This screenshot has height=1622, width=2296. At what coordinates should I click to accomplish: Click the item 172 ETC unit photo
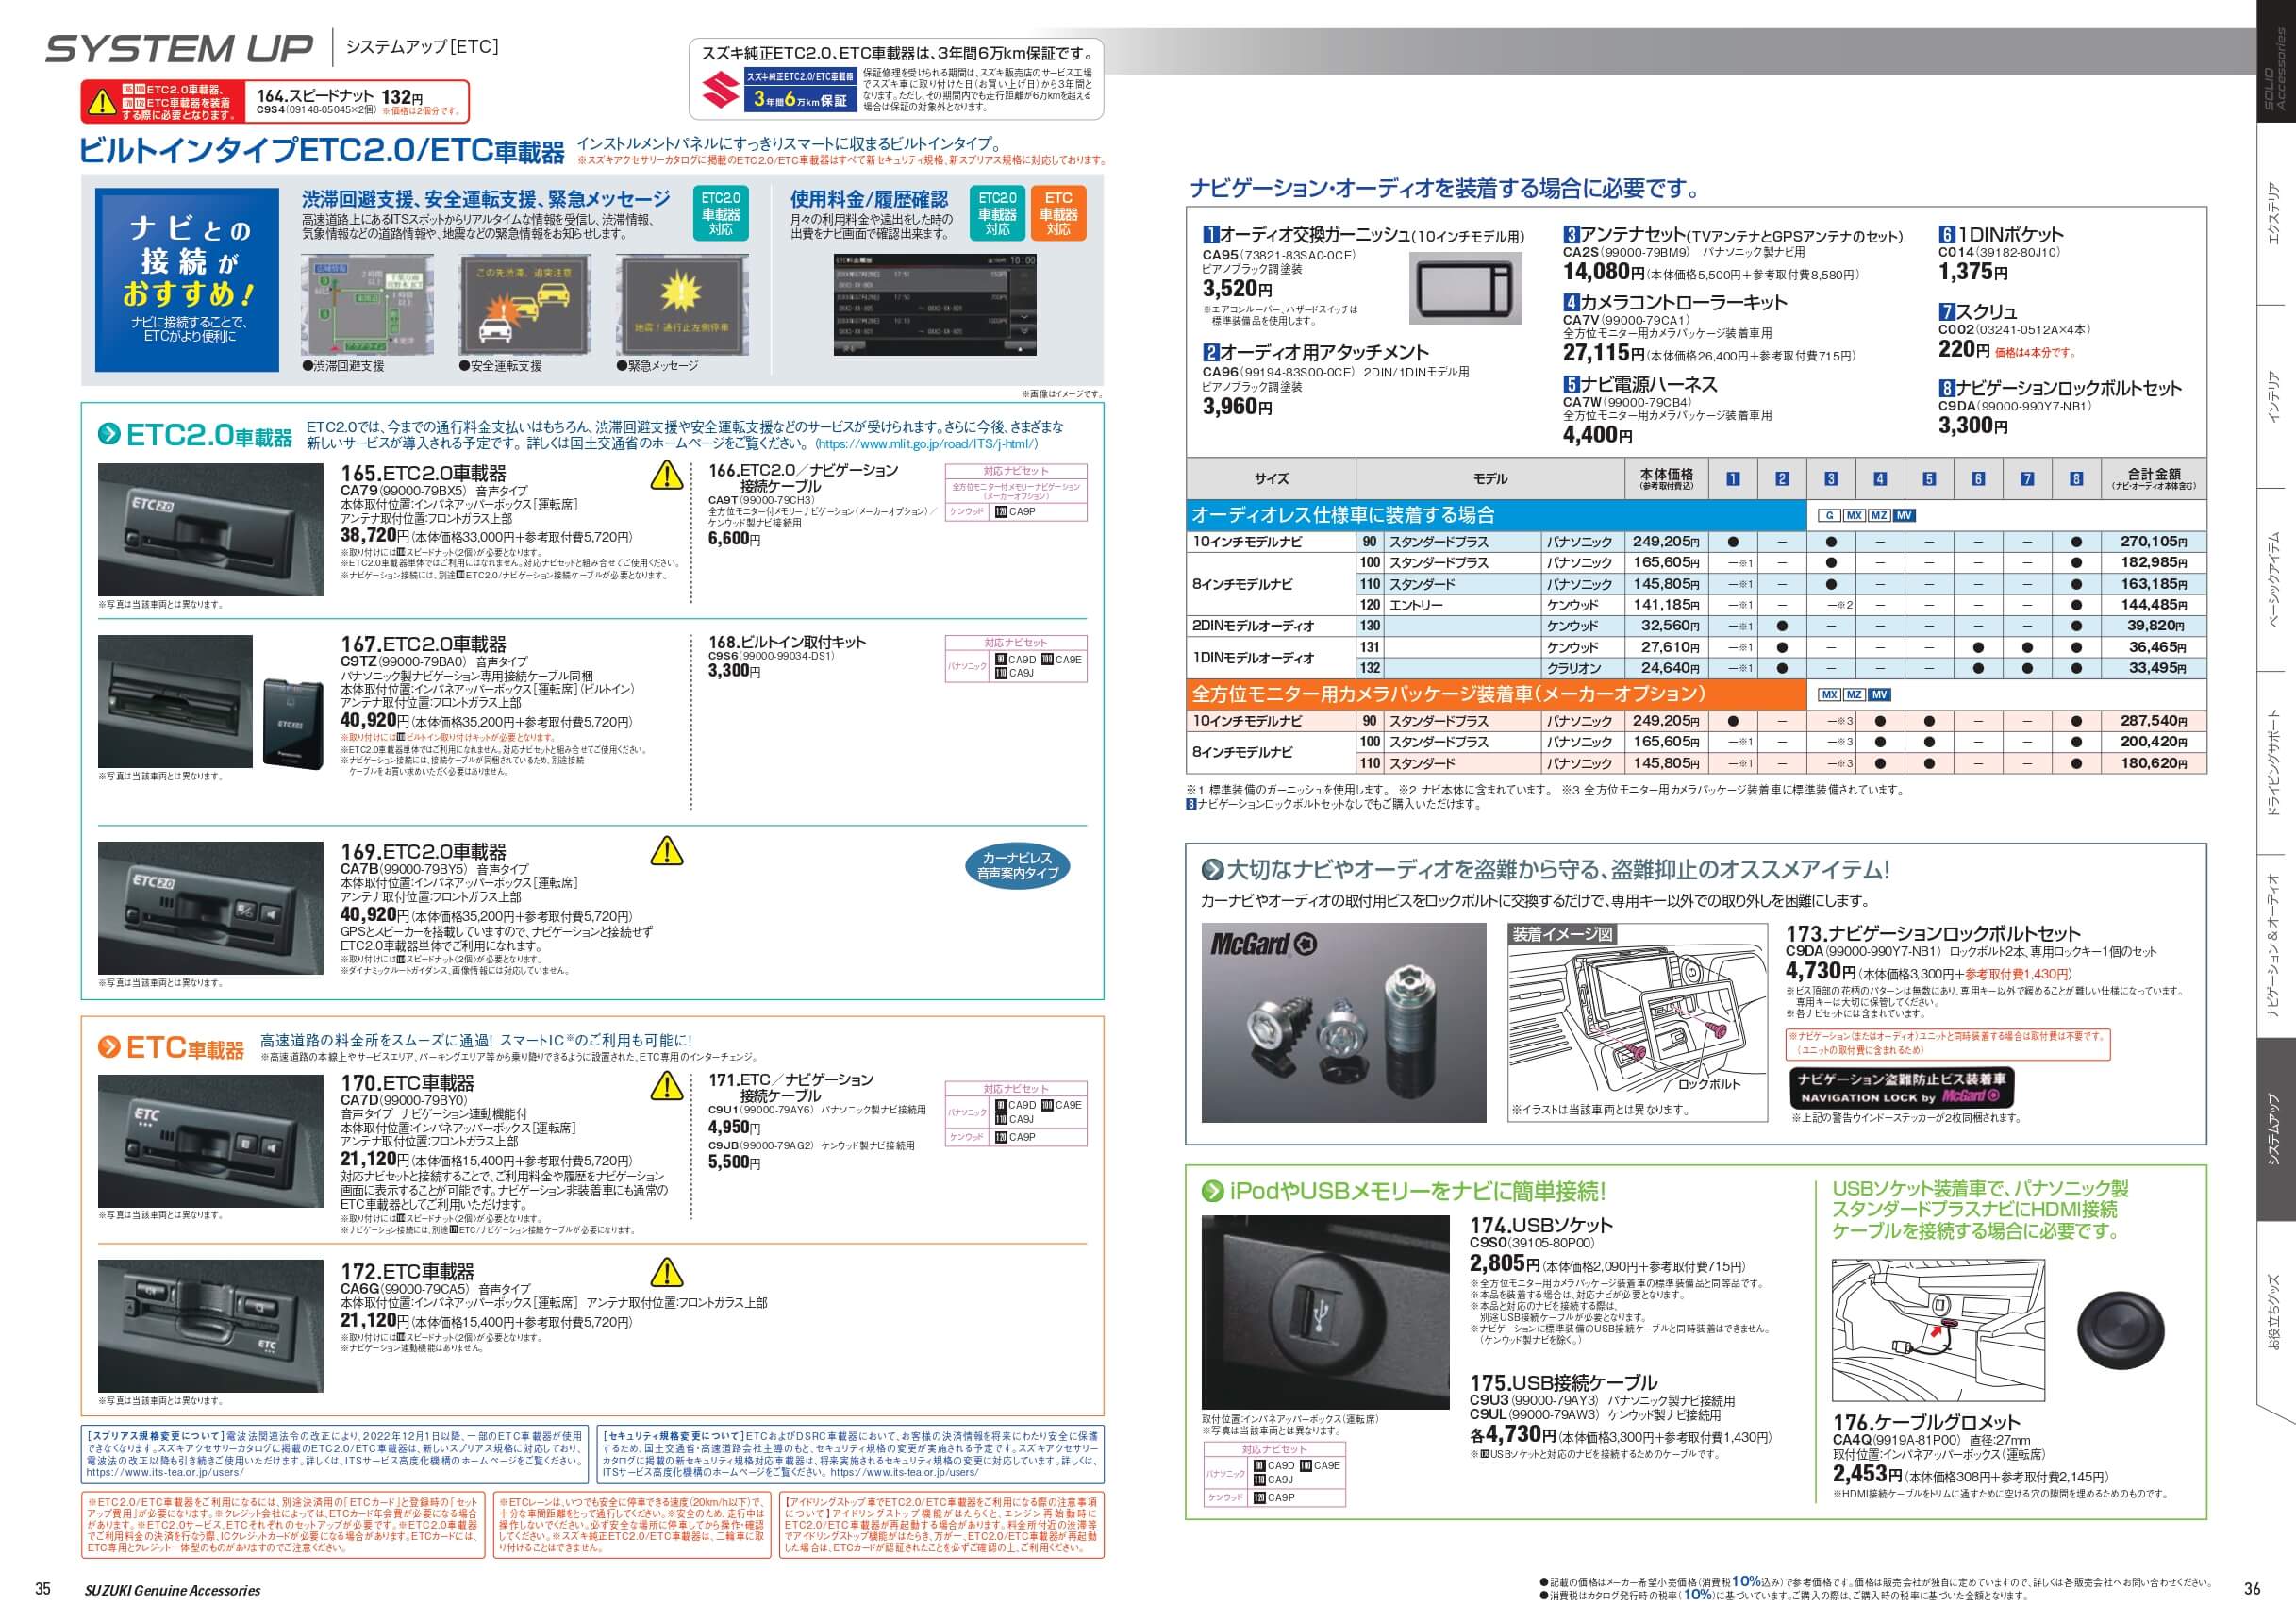[211, 1326]
